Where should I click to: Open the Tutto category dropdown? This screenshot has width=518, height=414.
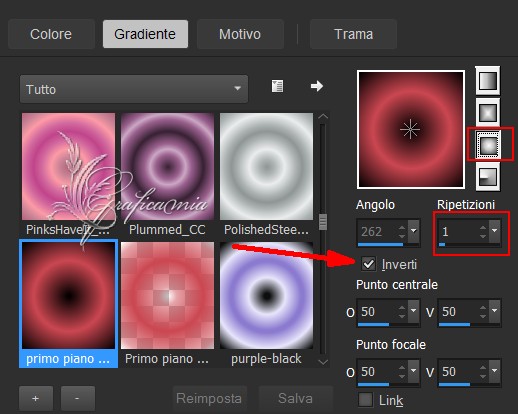134,89
